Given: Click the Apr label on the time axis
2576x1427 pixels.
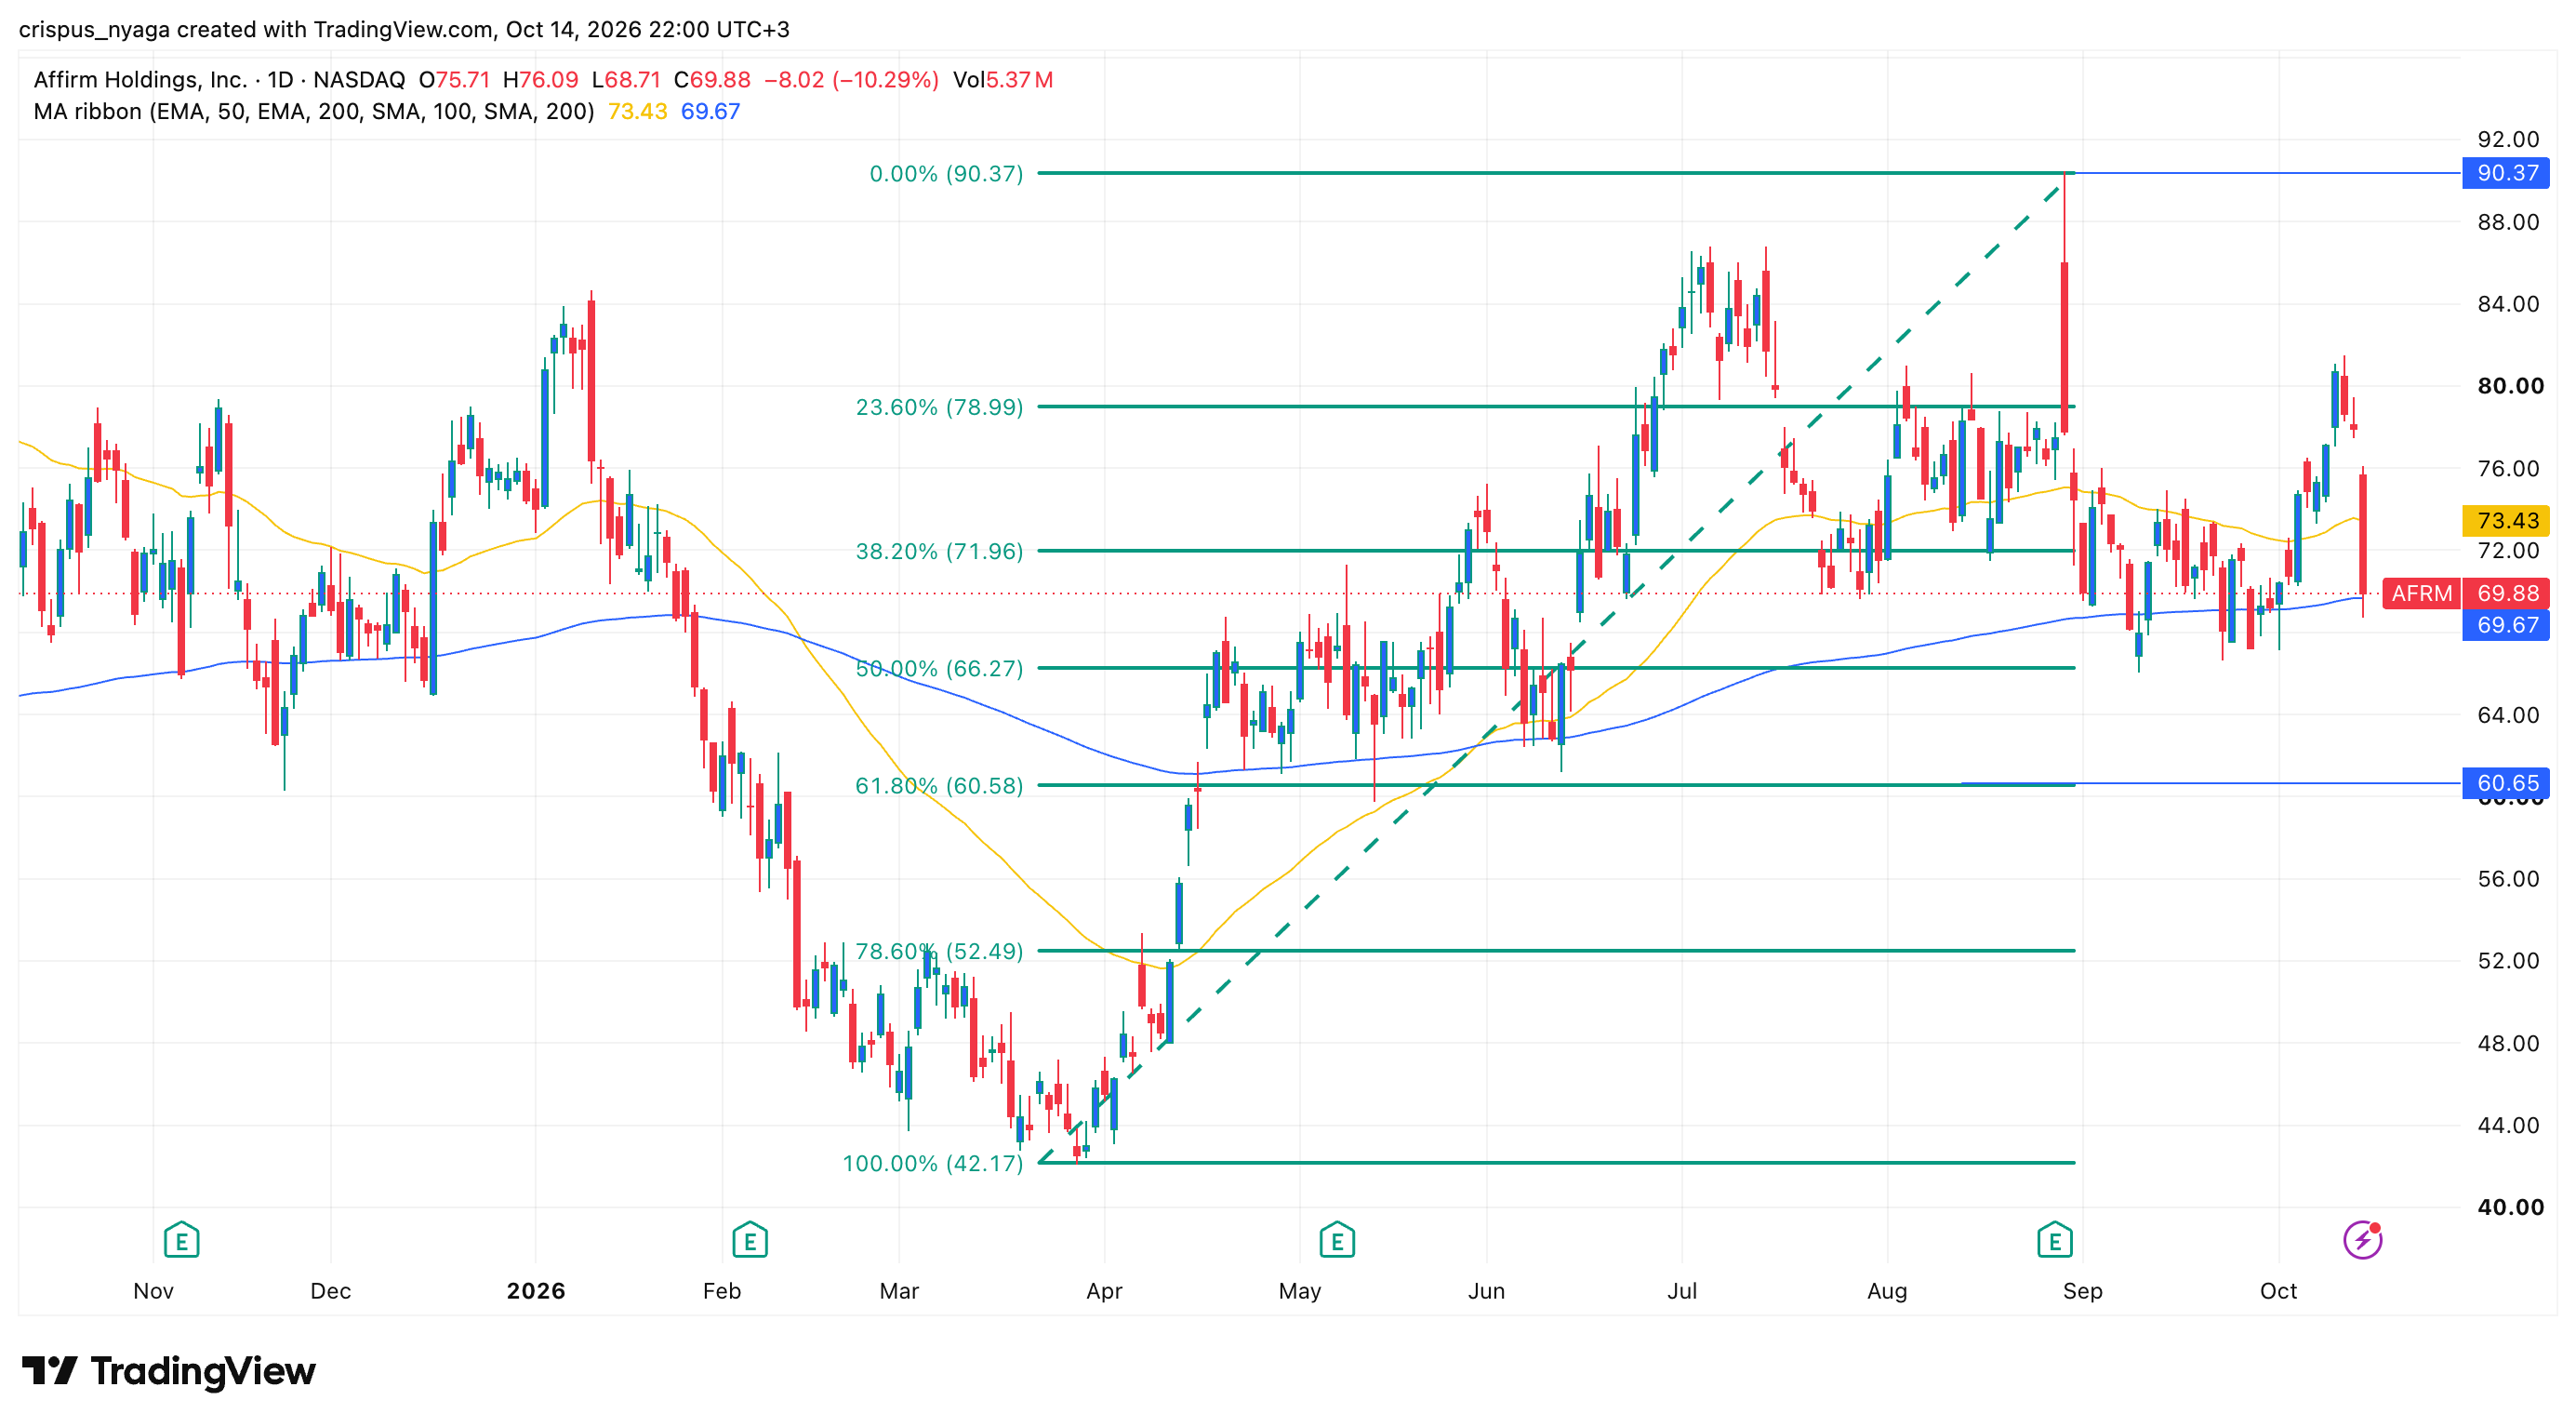Looking at the screenshot, I should 1104,1291.
